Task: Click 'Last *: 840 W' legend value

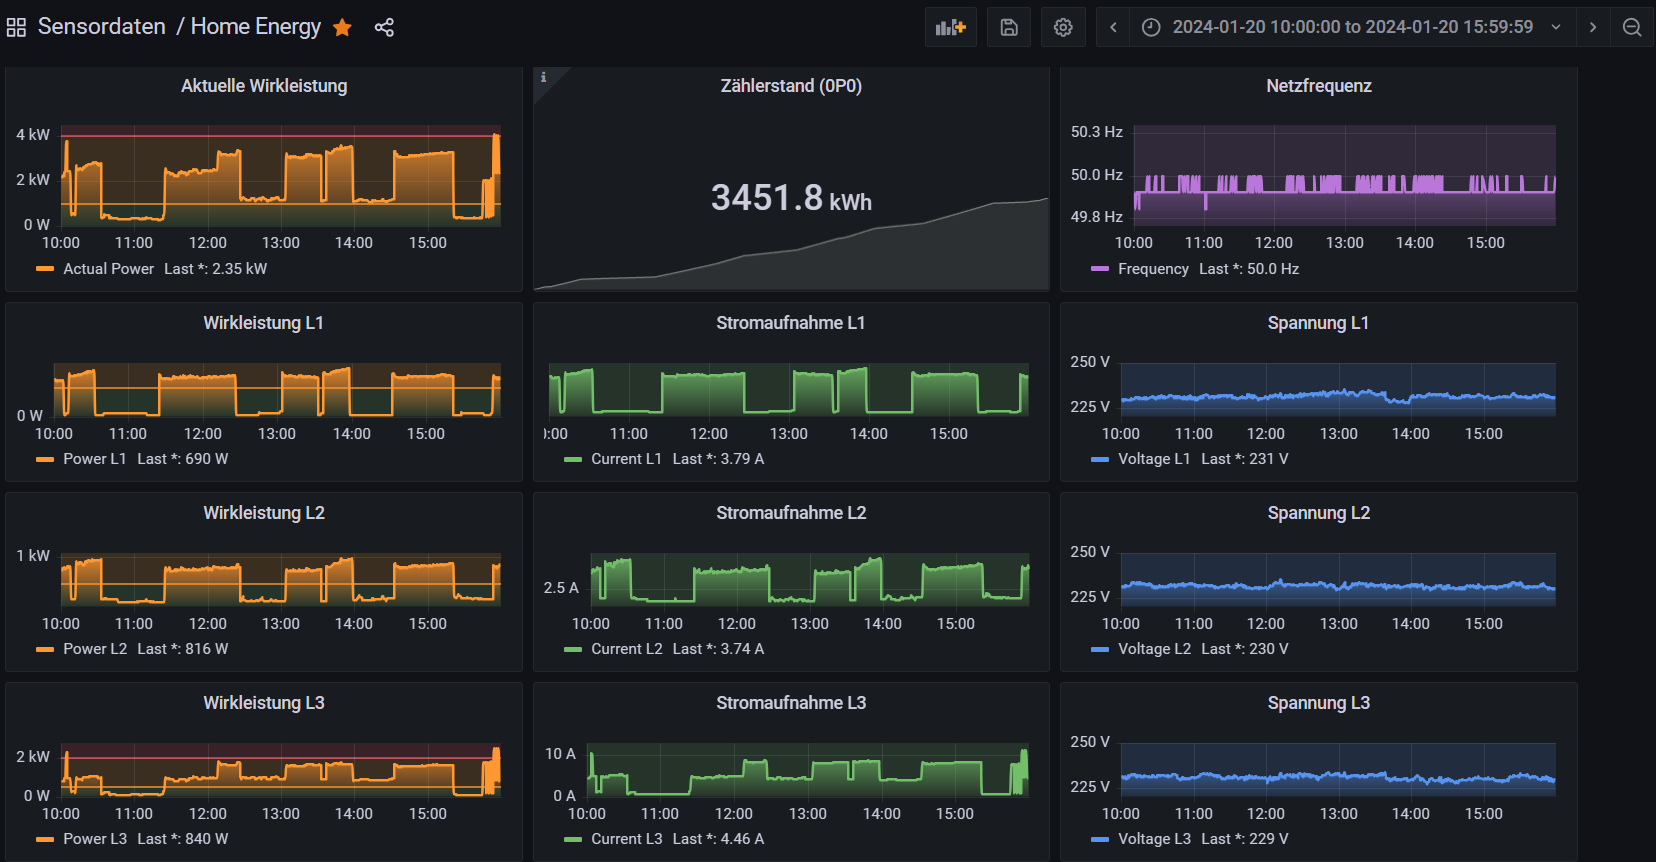Action: (183, 839)
